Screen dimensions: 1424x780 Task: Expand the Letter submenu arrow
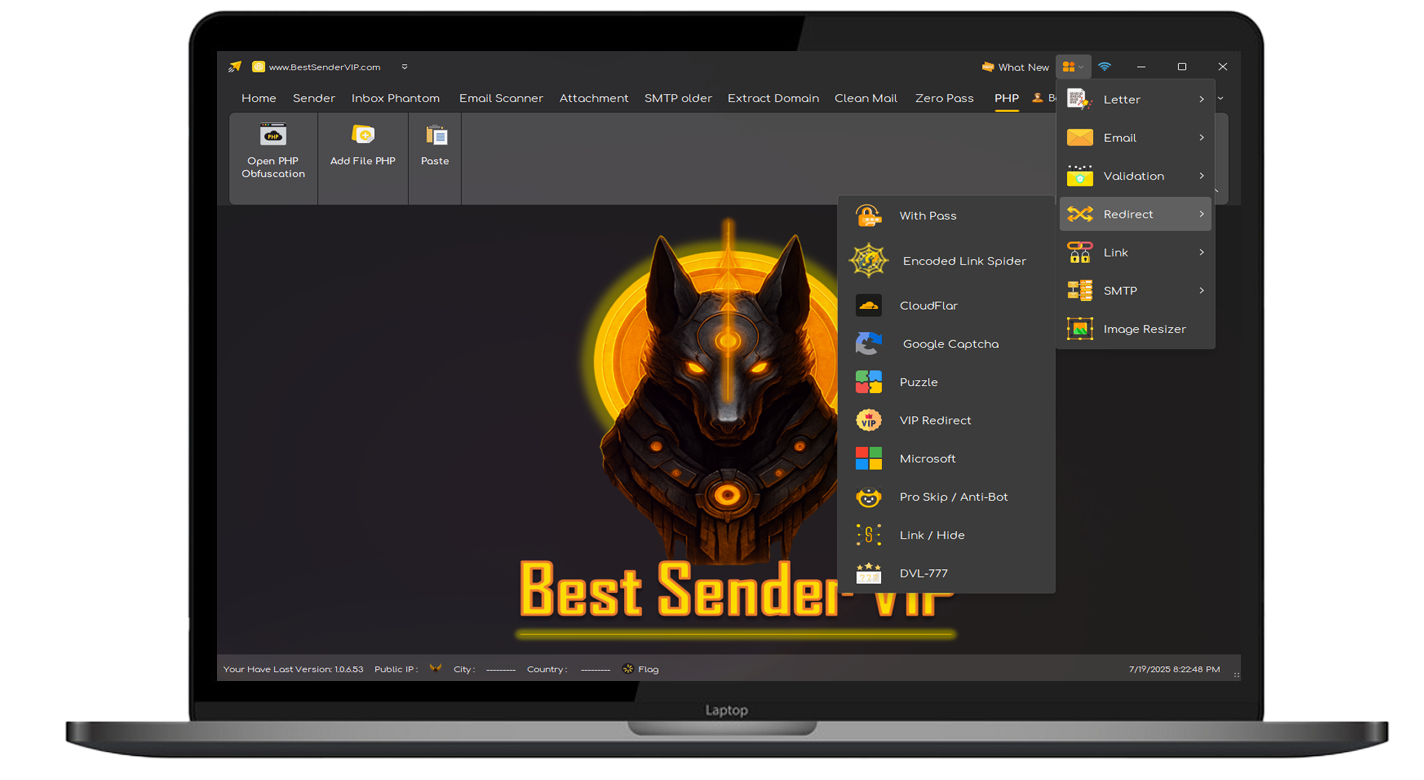coord(1201,99)
